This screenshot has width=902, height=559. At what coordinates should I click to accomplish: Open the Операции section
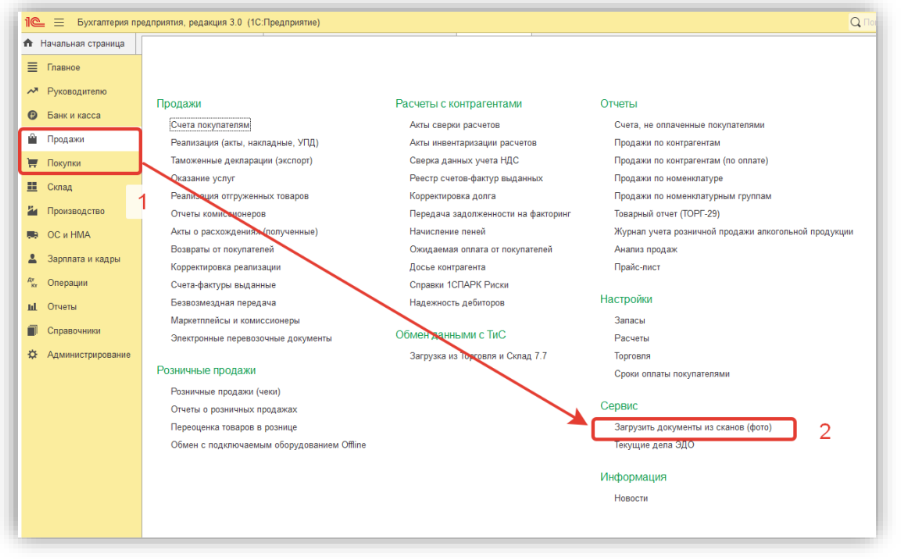point(67,283)
